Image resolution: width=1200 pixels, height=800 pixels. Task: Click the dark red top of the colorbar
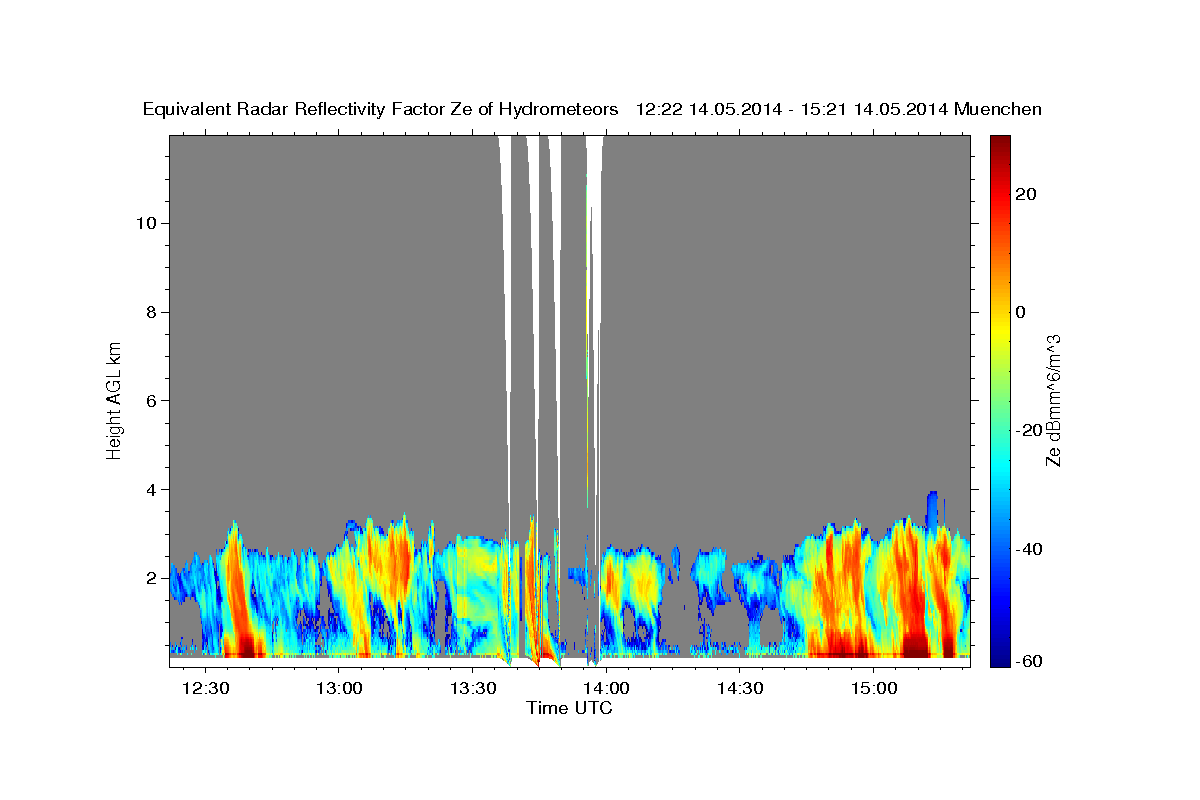point(1000,142)
